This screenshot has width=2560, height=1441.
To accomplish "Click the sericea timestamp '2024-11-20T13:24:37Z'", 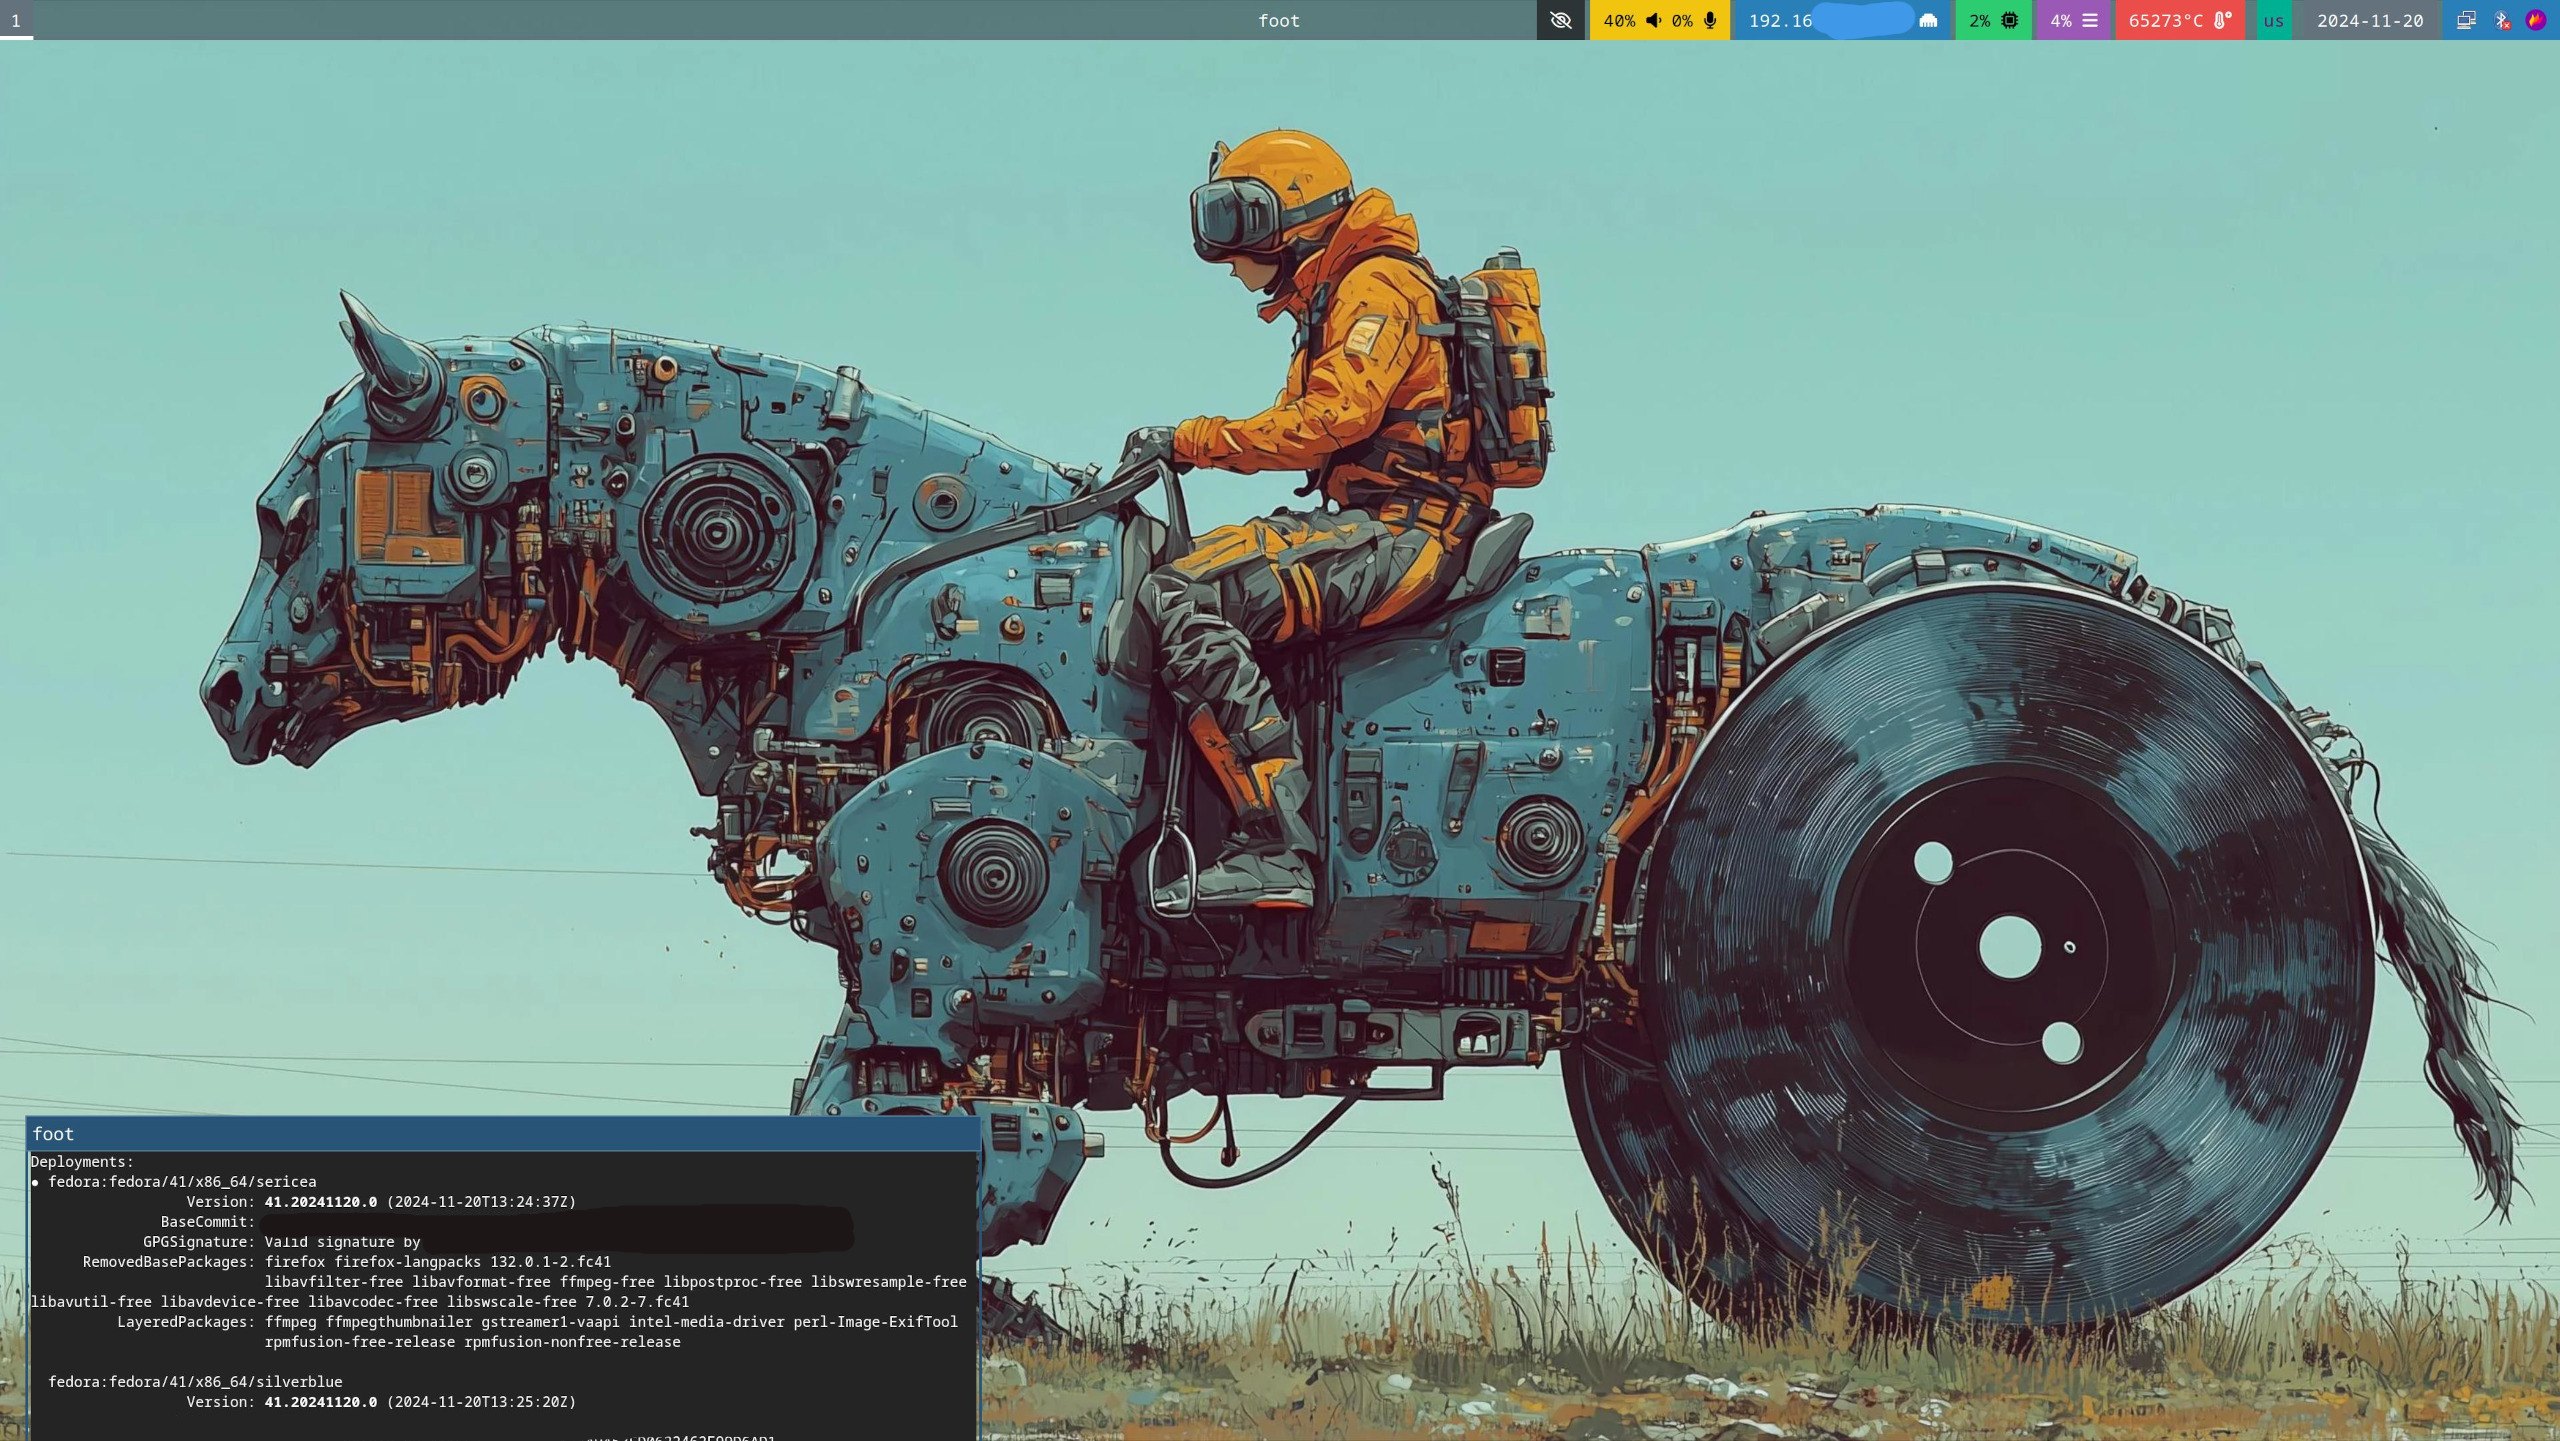I will (481, 1202).
